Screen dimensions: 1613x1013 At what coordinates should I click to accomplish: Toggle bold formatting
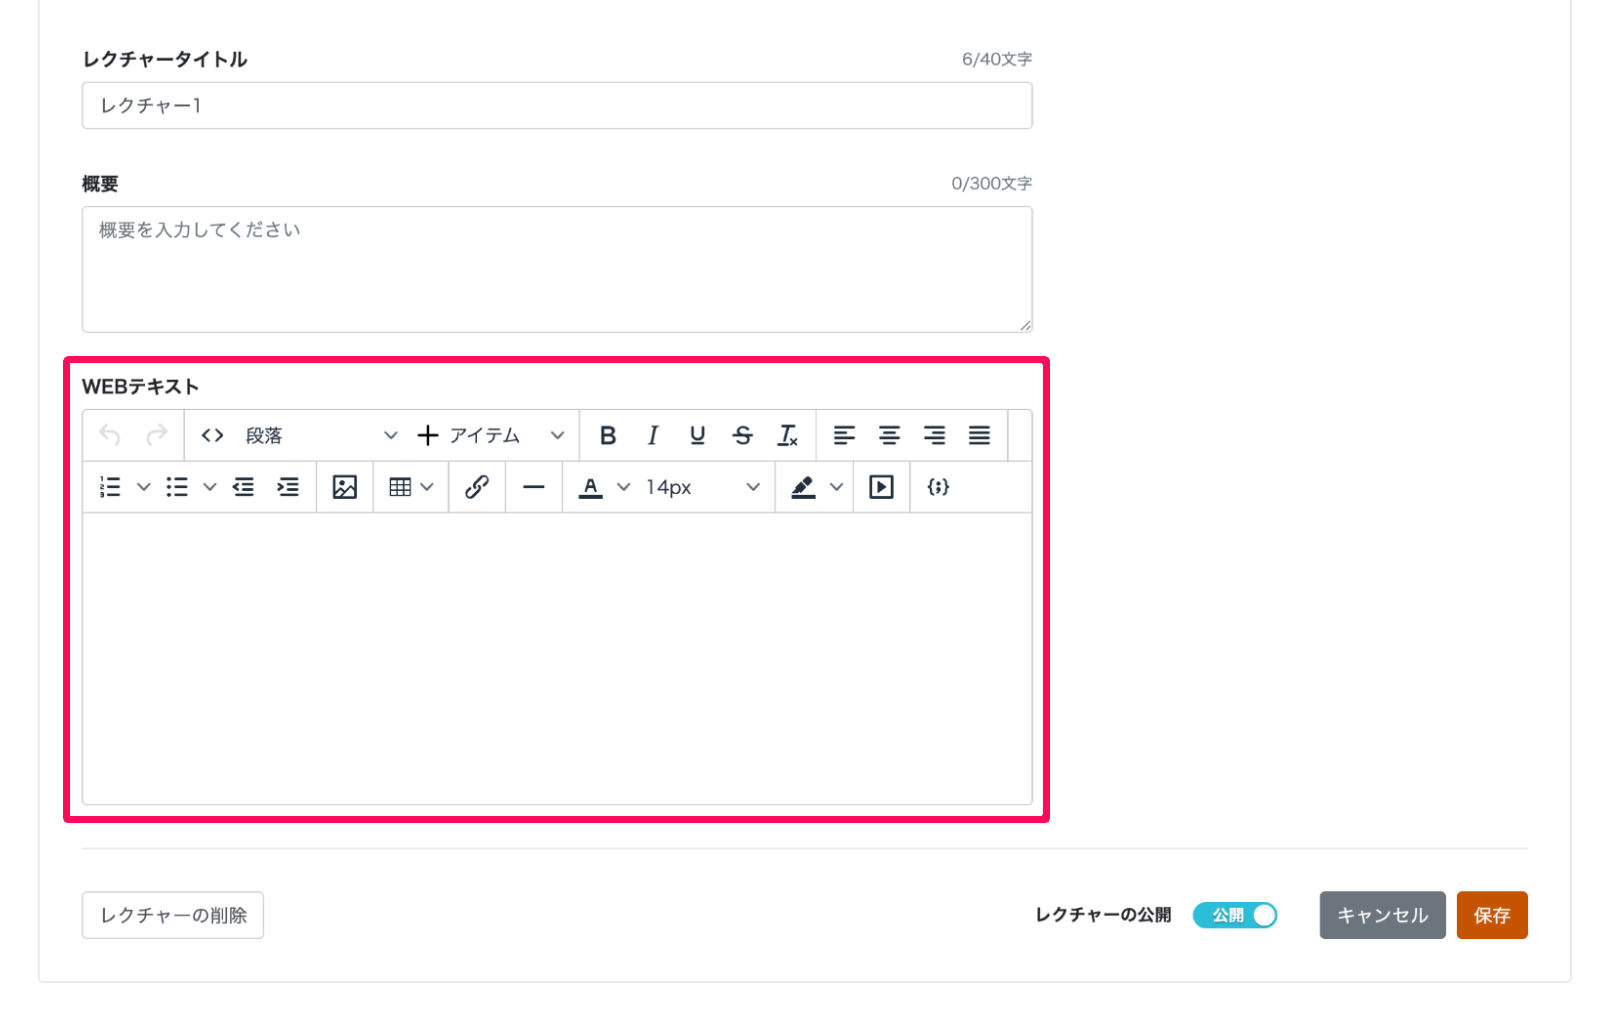pyautogui.click(x=608, y=435)
